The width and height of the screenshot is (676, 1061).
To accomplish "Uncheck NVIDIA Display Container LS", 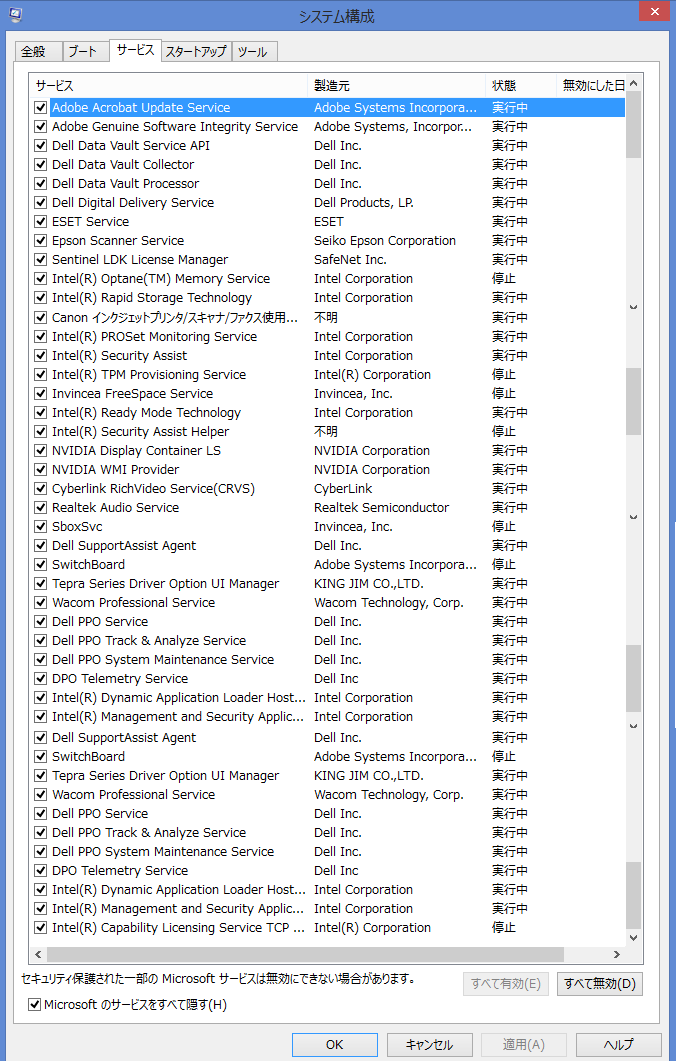I will click(x=41, y=451).
